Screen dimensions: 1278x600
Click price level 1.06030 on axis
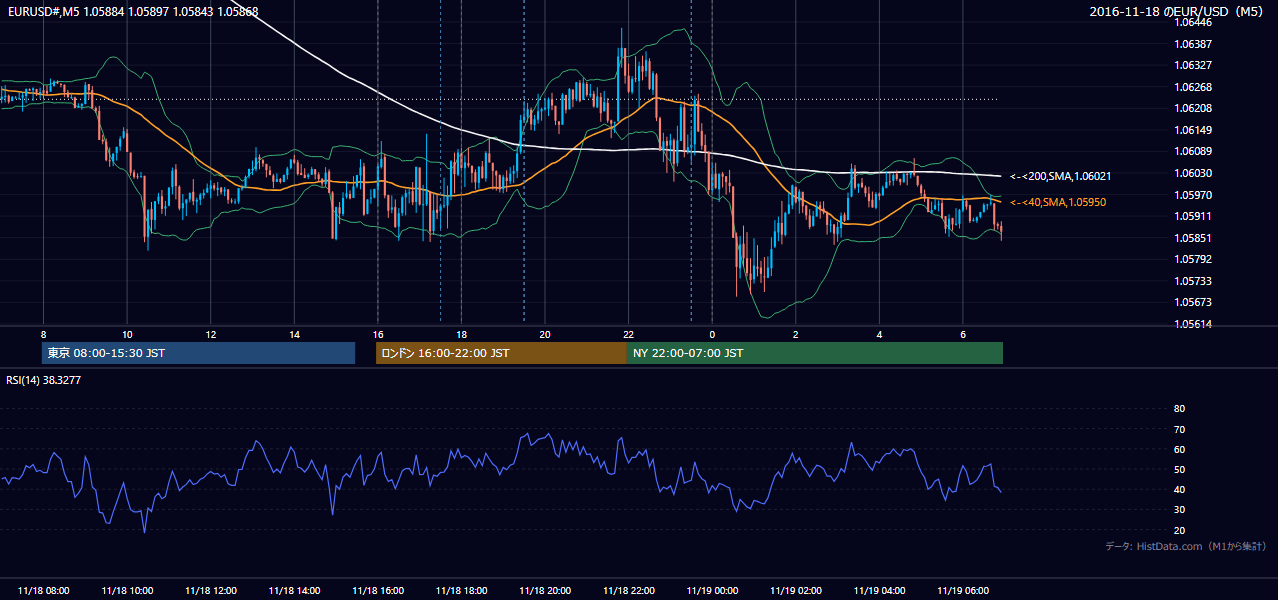(x=1193, y=173)
